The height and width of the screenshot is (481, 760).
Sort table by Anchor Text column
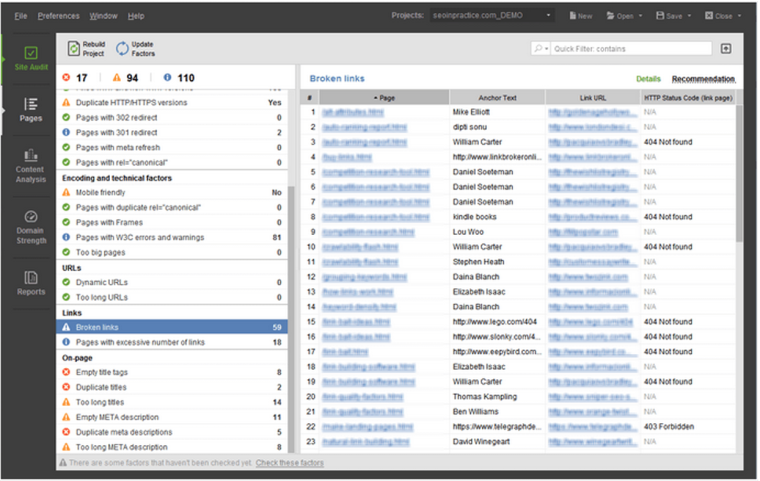click(x=497, y=97)
